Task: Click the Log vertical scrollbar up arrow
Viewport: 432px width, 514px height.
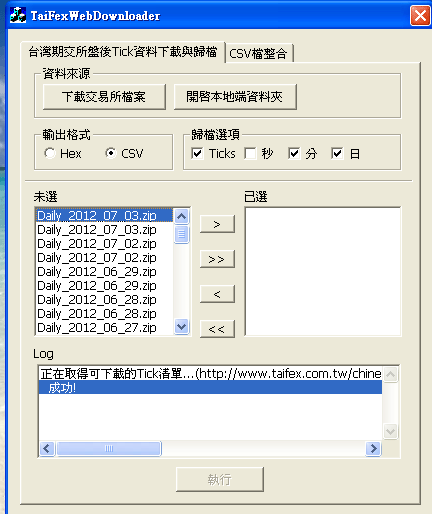Action: 390,375
